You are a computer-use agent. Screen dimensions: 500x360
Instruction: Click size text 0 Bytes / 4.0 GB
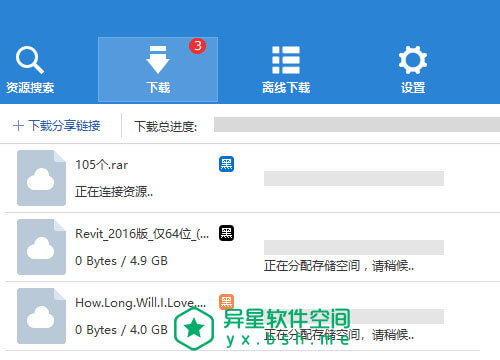[121, 330]
